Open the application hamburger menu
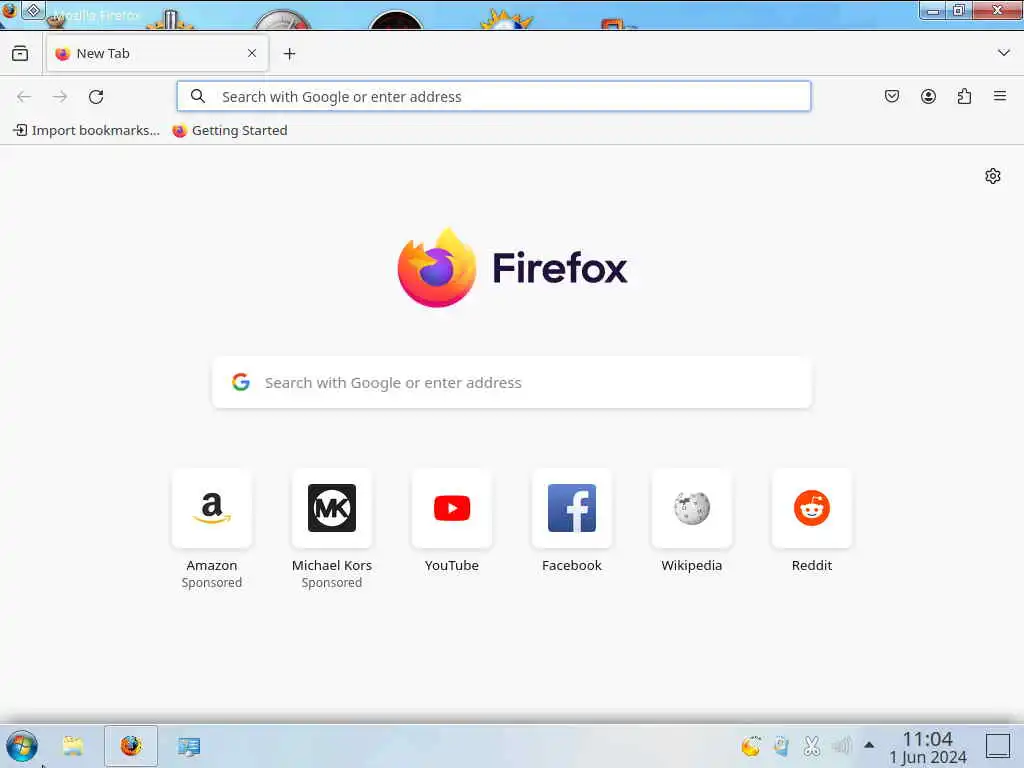Screen dimensions: 1024x768 click(1000, 97)
